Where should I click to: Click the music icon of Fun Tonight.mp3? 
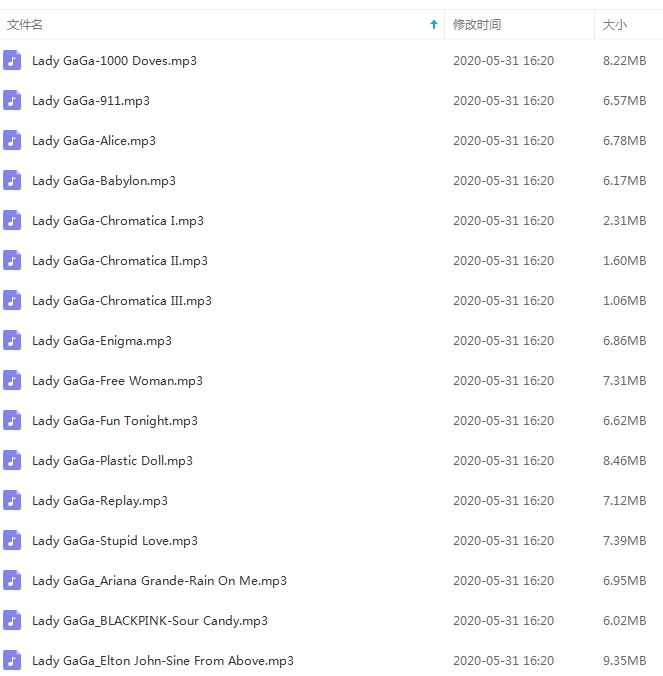12,420
